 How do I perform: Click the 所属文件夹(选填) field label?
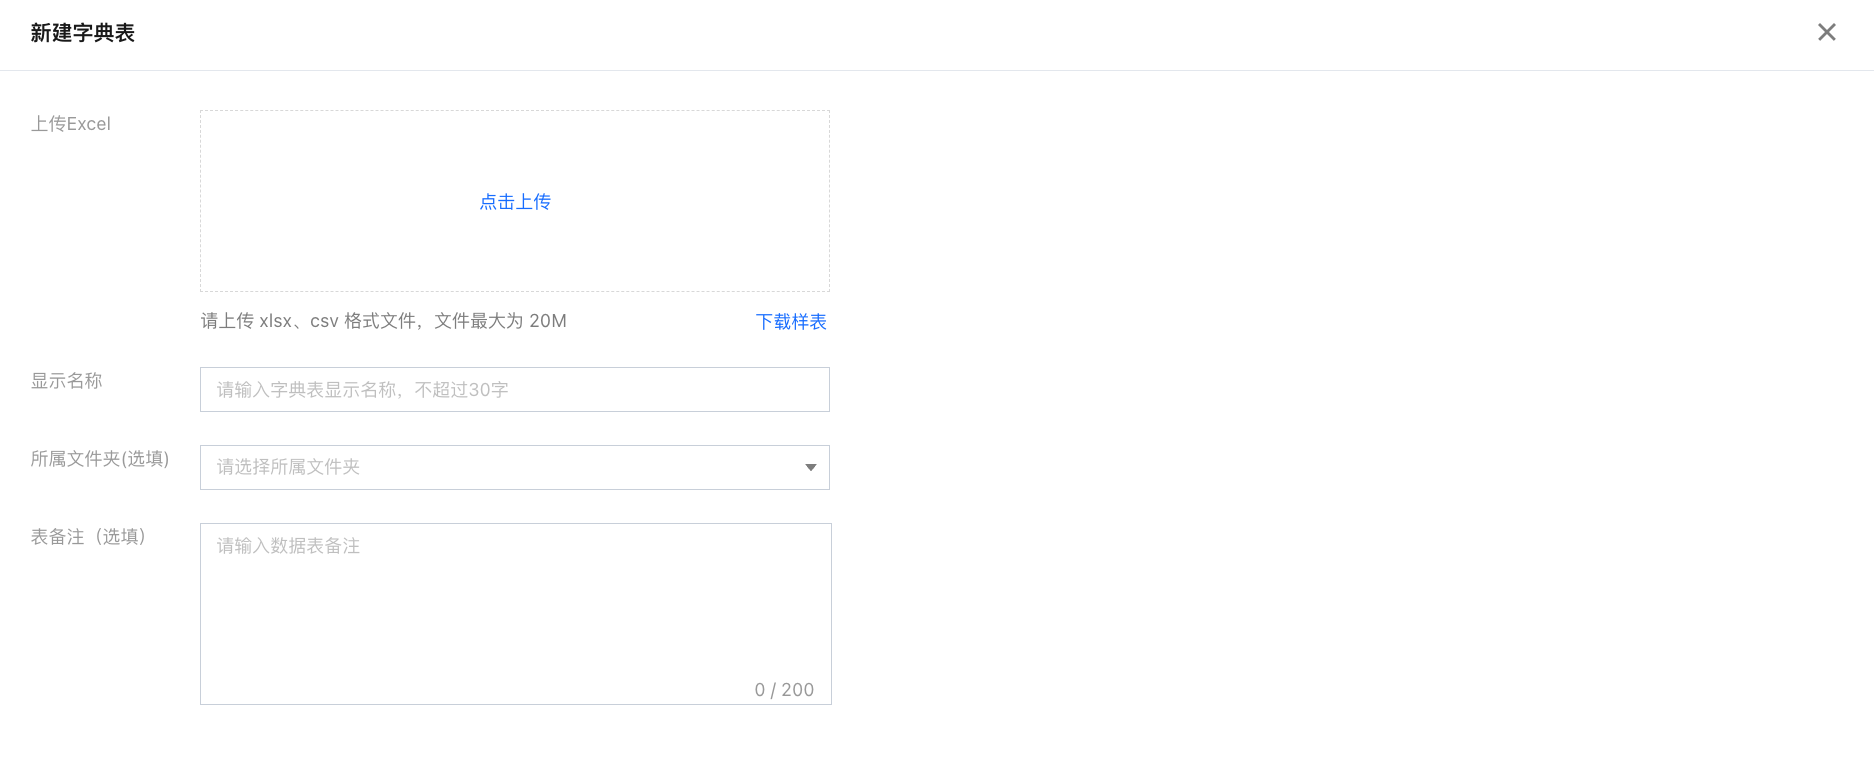click(100, 459)
